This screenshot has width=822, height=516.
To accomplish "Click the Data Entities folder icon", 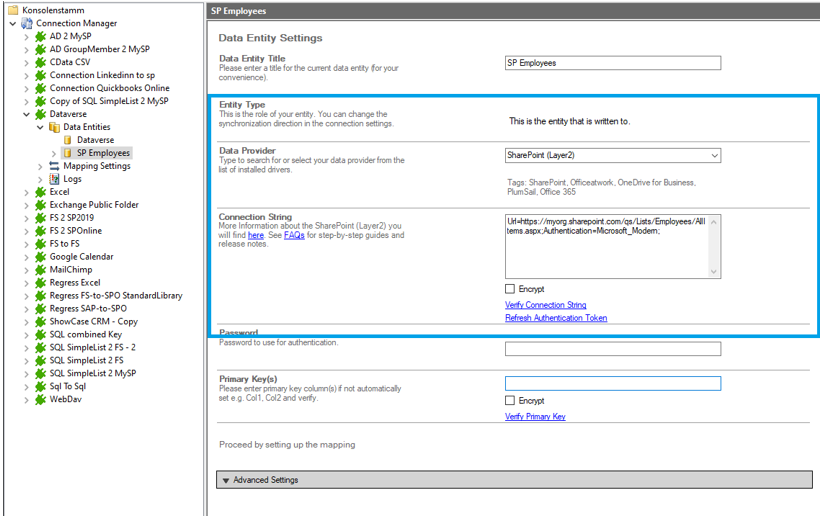I will (x=54, y=127).
